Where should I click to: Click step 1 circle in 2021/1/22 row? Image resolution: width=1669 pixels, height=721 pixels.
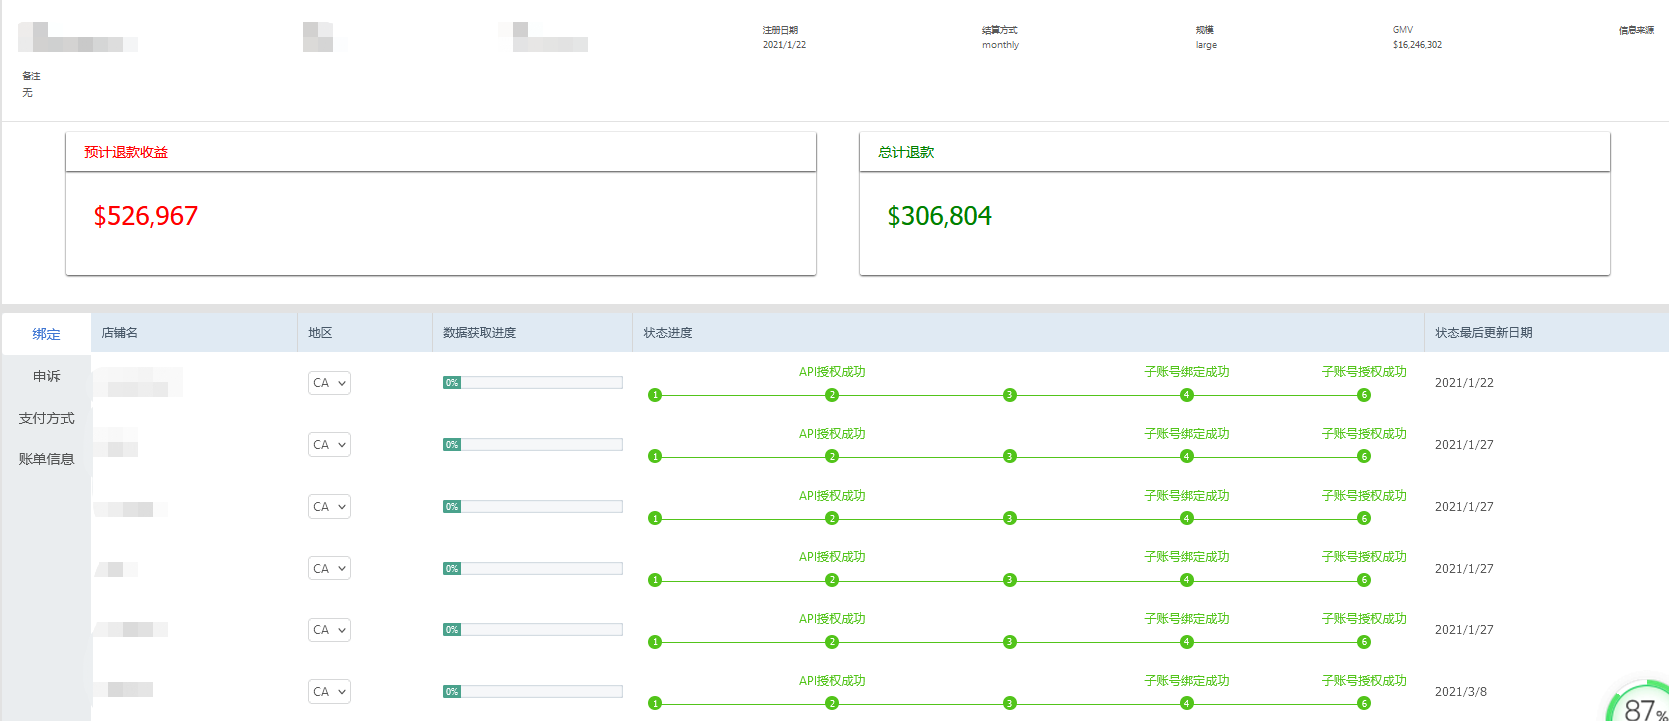click(x=655, y=395)
